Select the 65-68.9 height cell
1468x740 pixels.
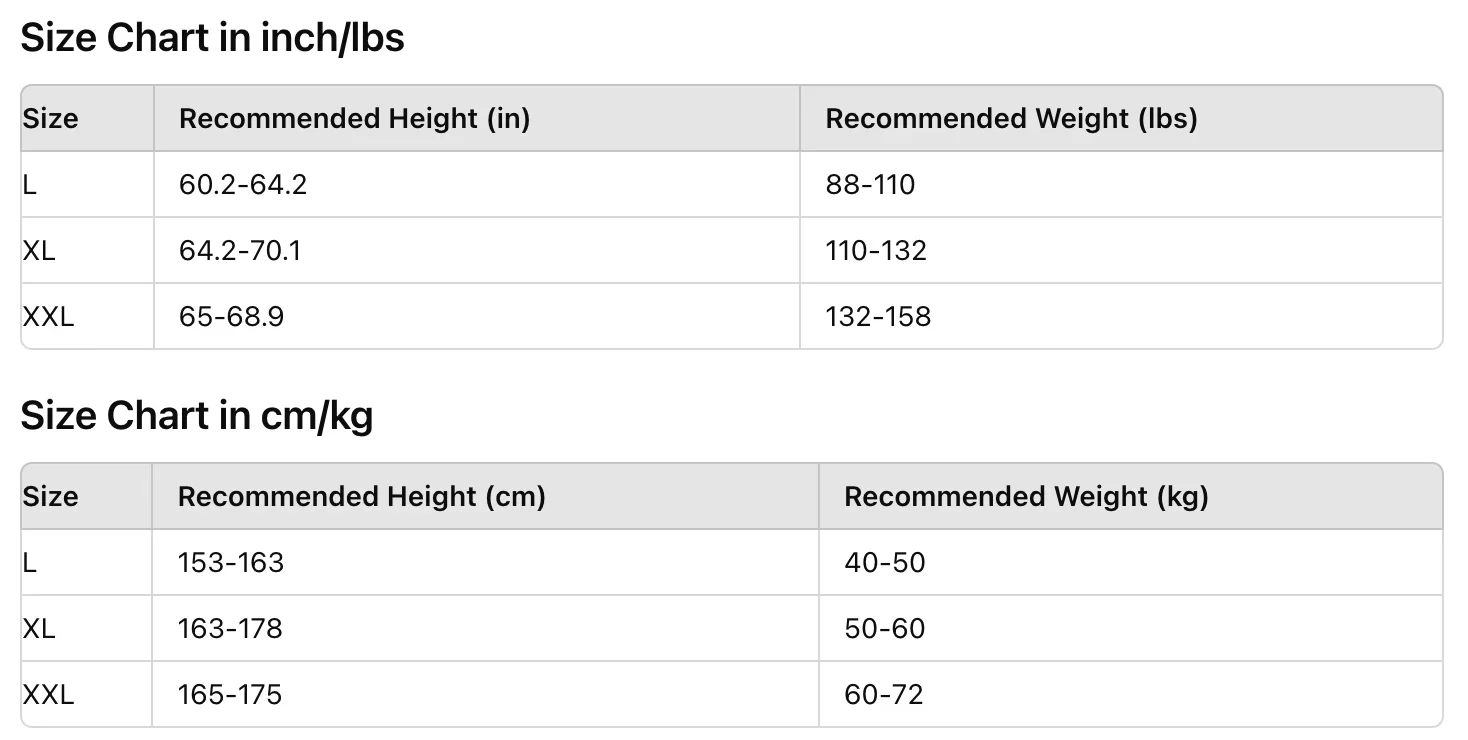point(231,317)
